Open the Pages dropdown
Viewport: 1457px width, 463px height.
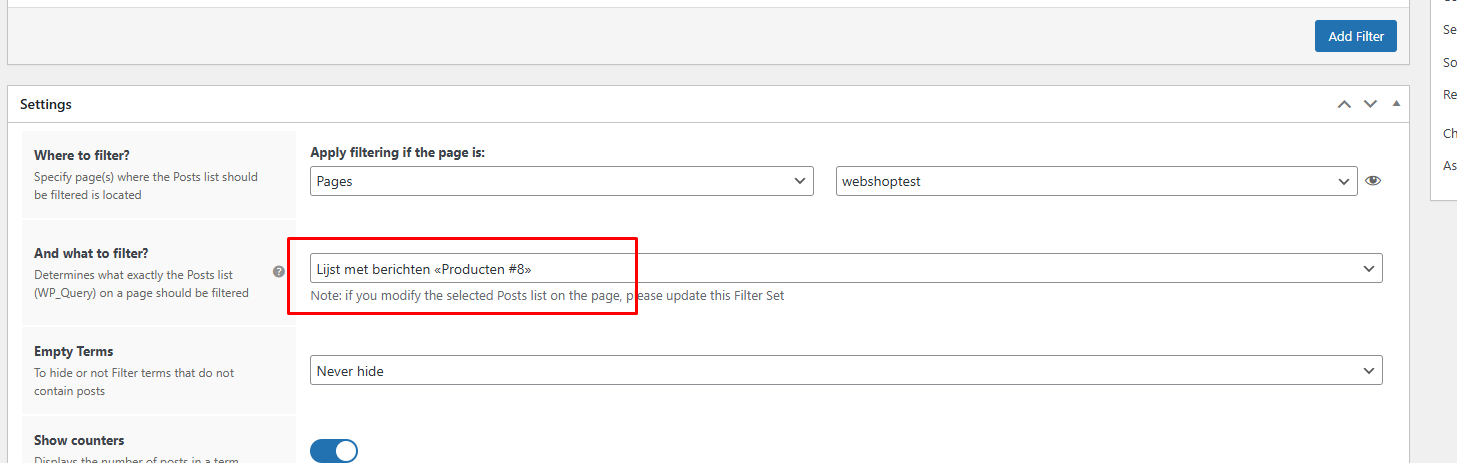tap(561, 181)
